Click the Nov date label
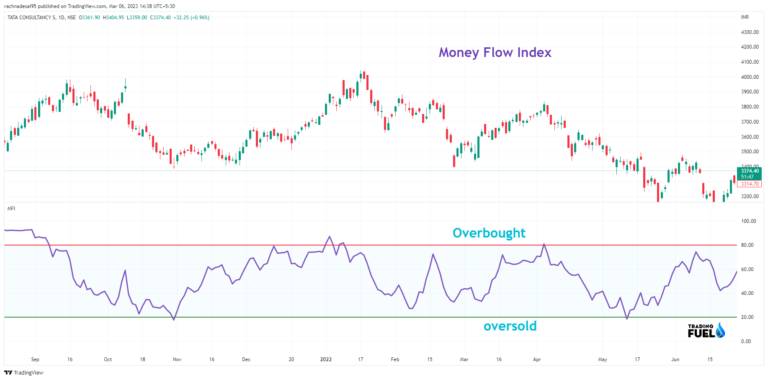This screenshot has width=768, height=380. (x=177, y=359)
